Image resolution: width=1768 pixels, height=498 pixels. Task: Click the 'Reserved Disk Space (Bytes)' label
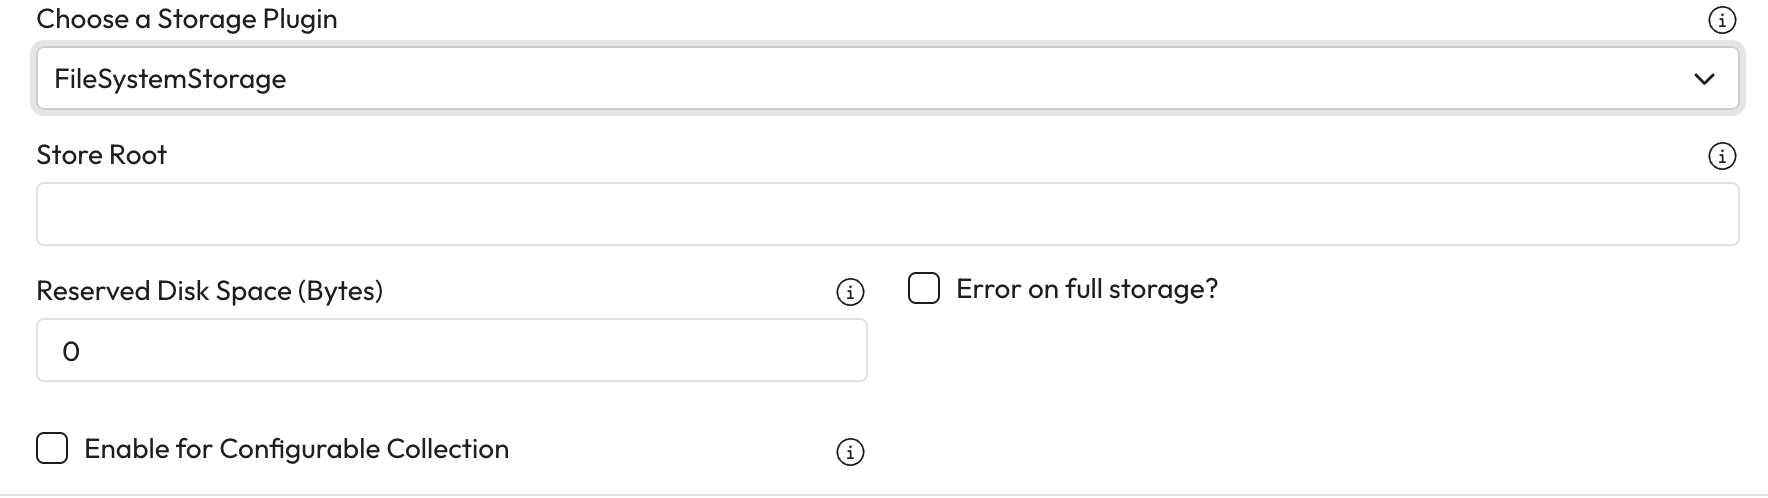(209, 291)
